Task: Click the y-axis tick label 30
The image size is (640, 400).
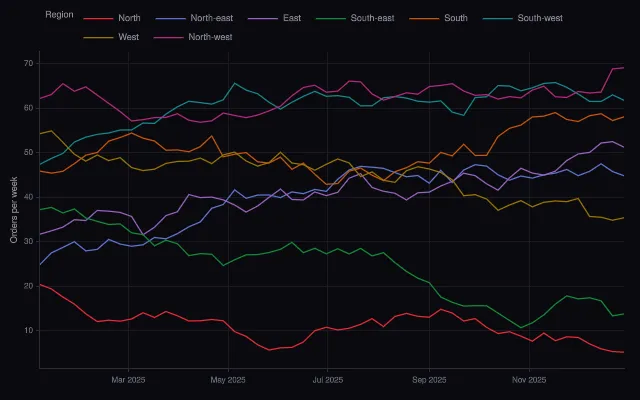Action: pos(29,242)
